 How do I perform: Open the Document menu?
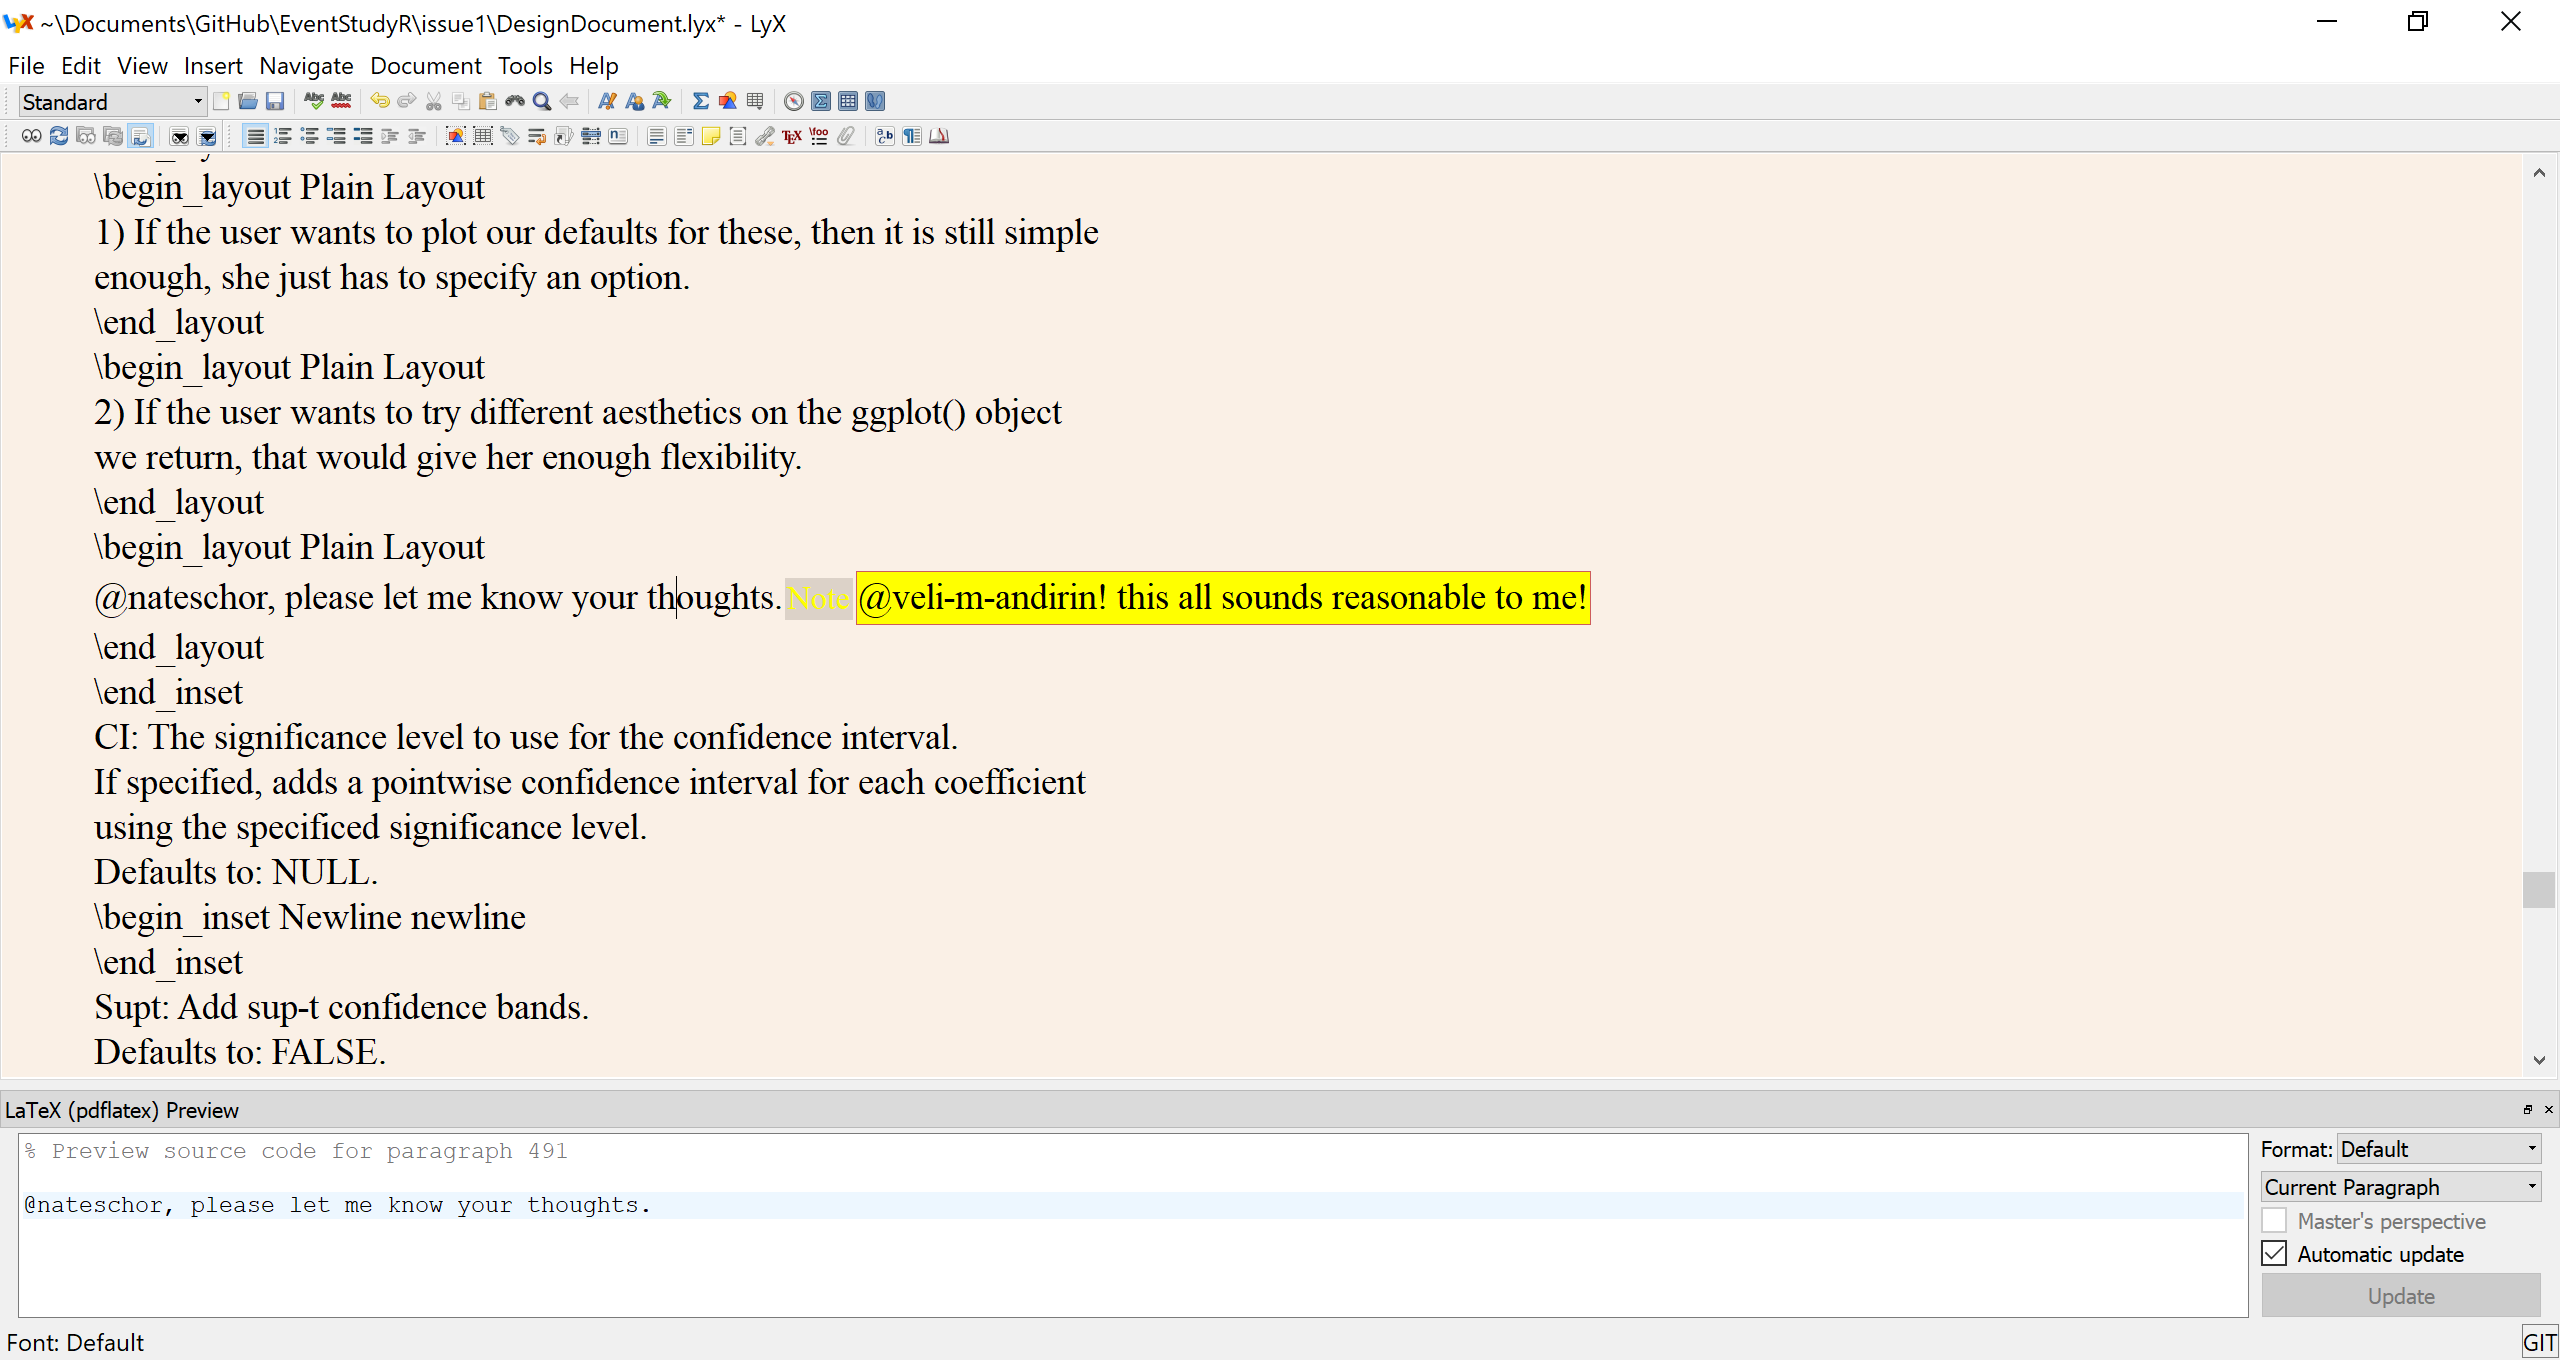point(425,65)
